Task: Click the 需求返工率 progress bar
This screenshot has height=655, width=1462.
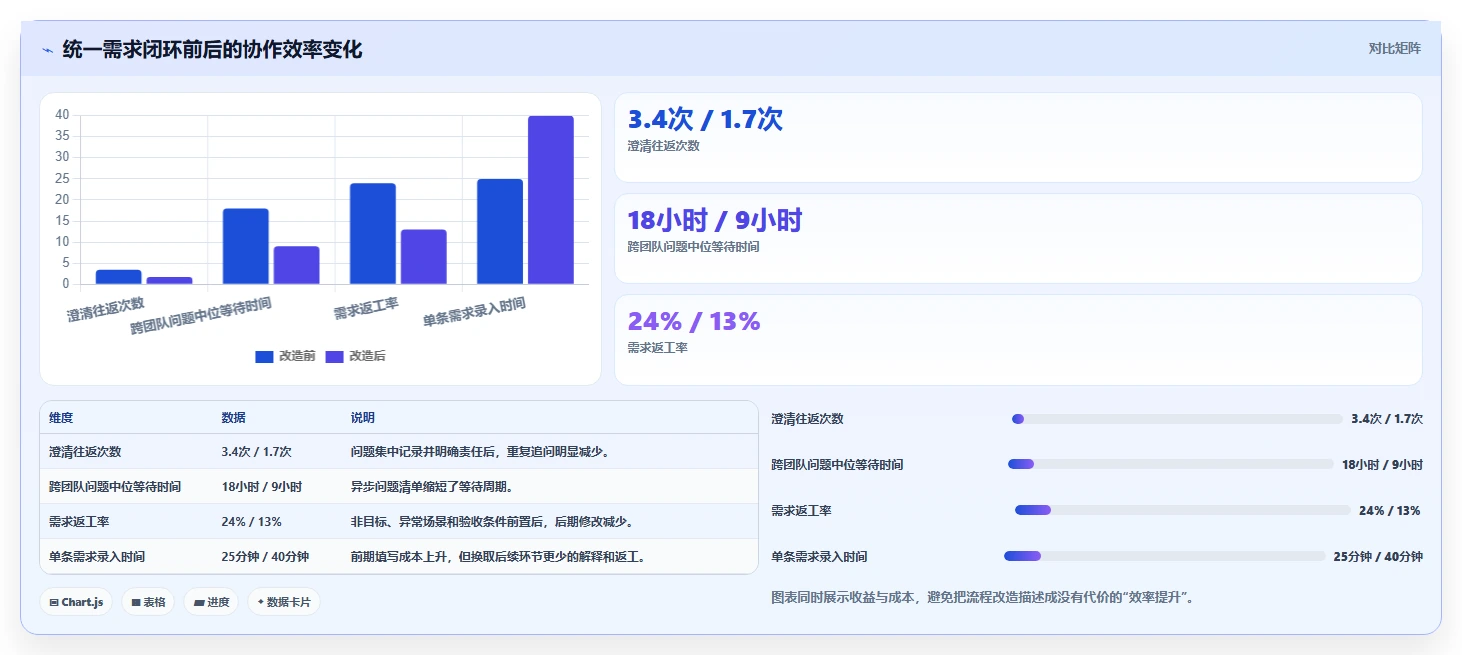Action: point(1183,510)
